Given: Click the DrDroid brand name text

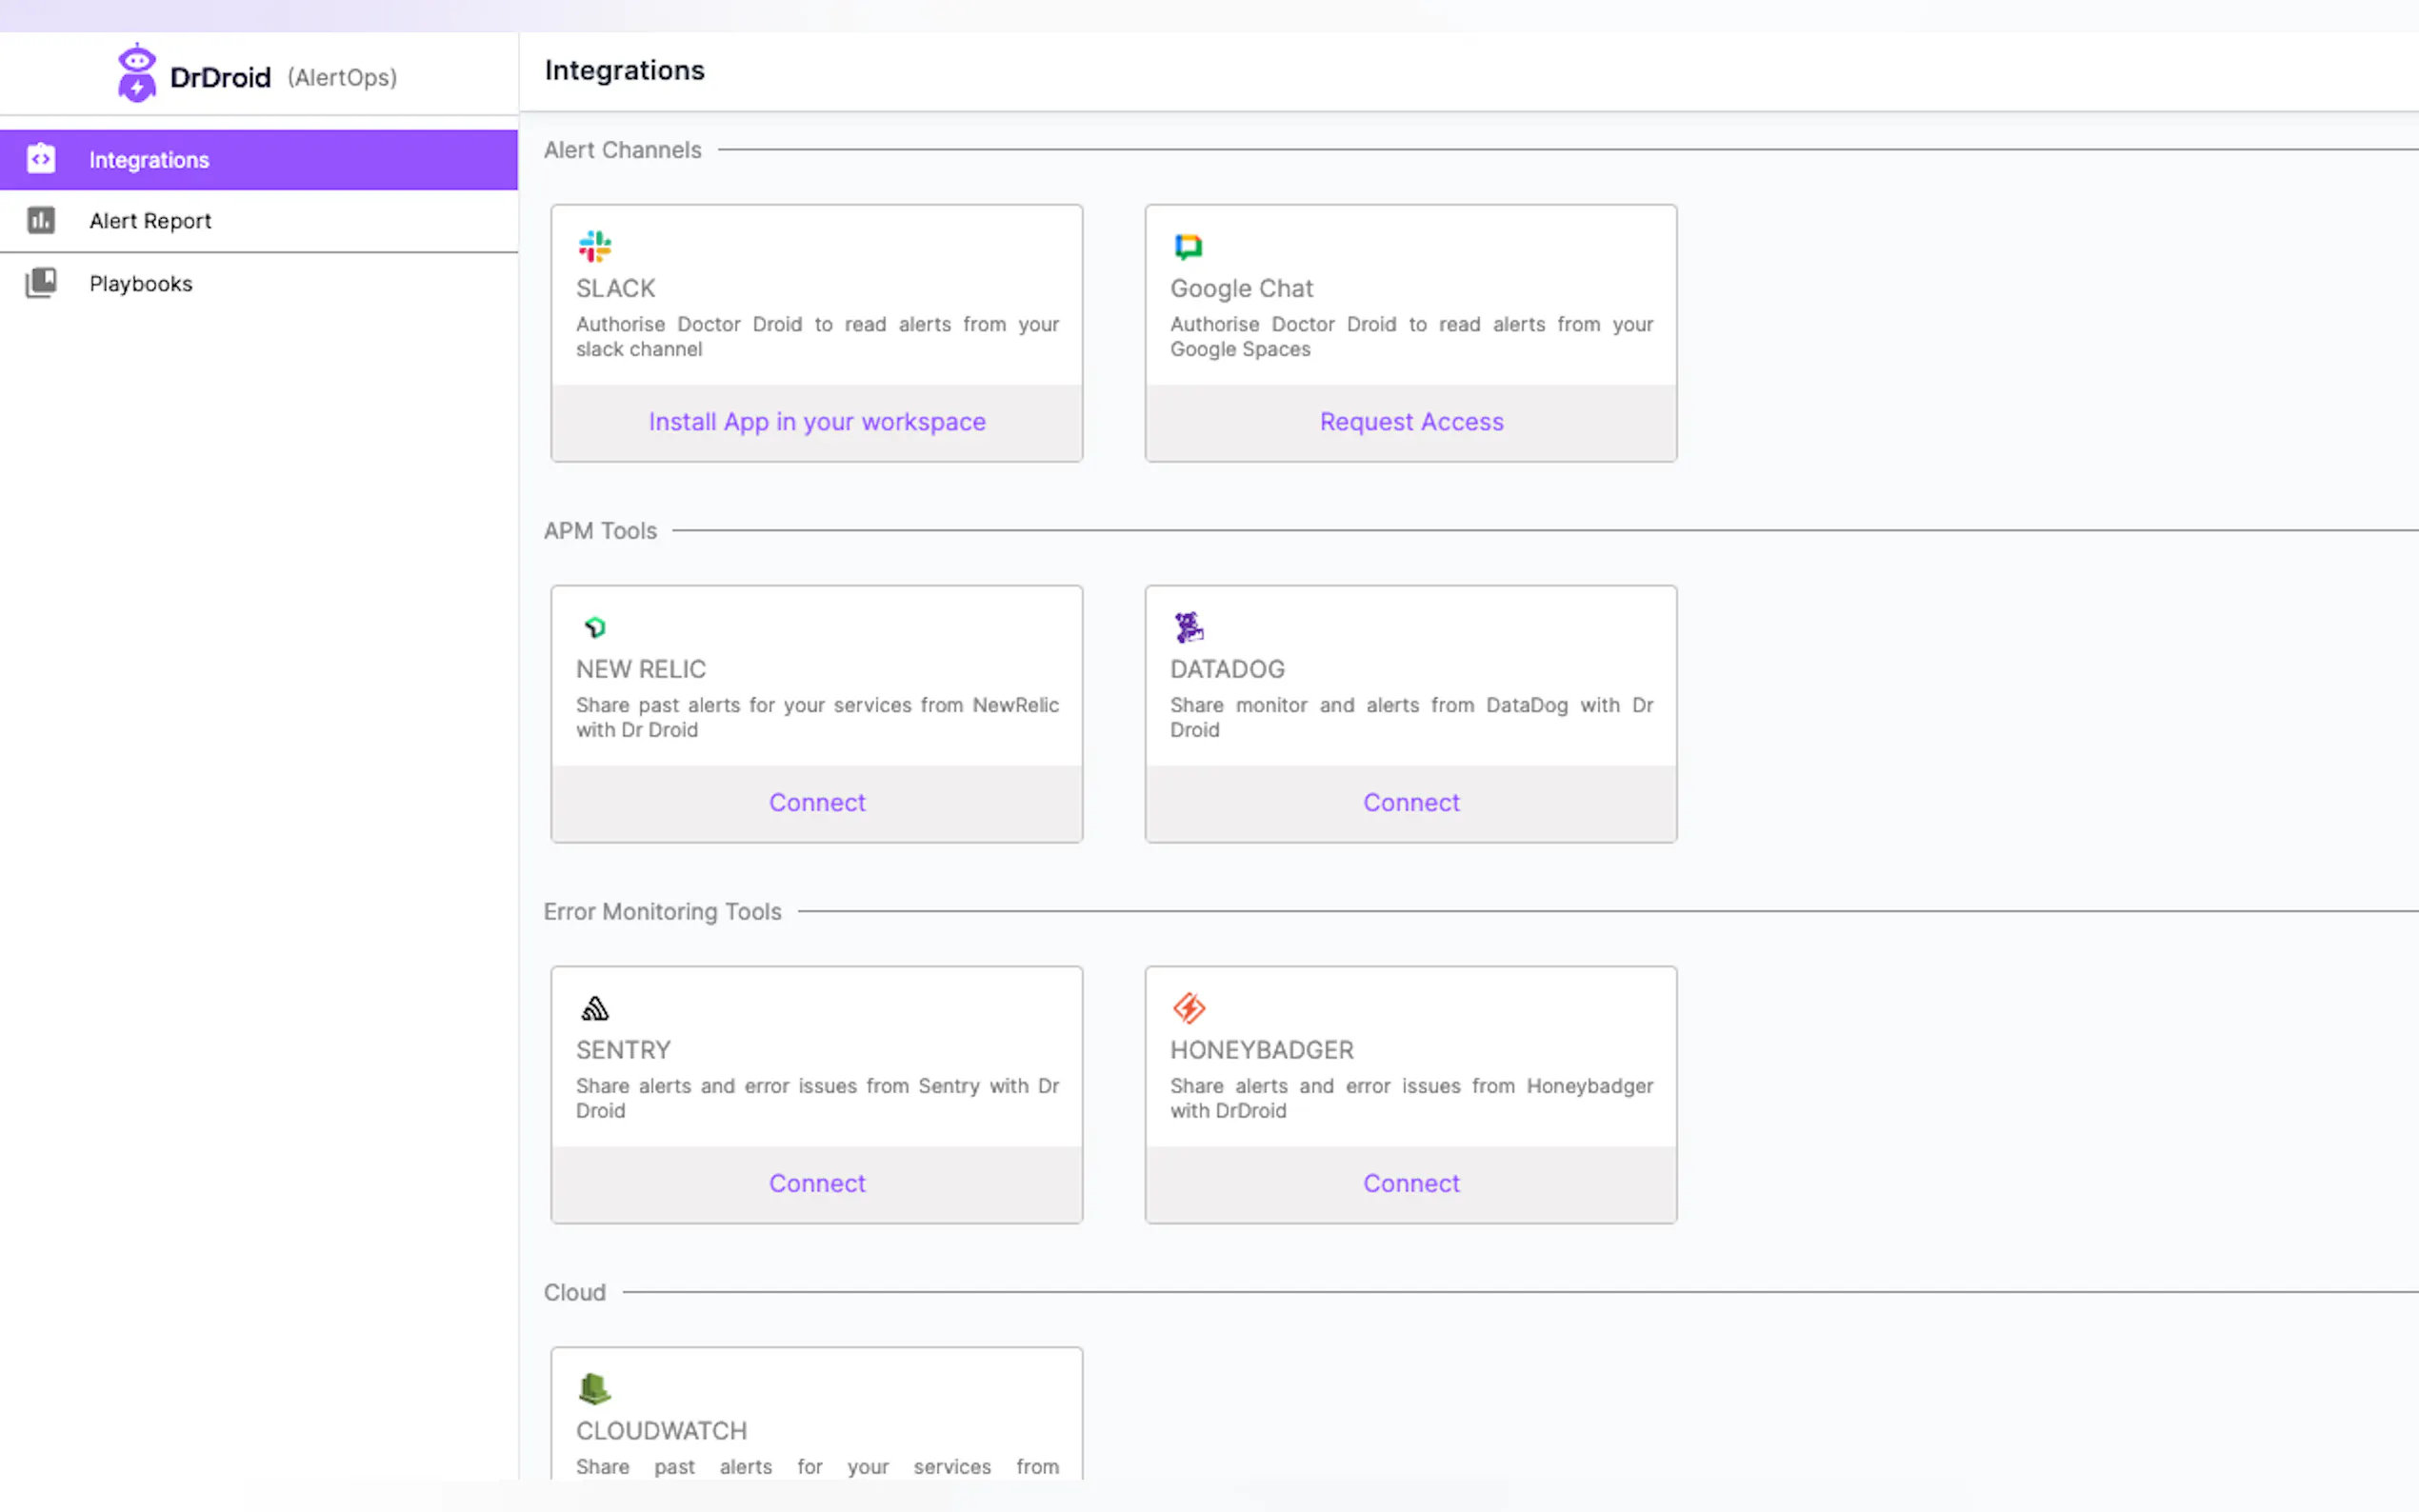Looking at the screenshot, I should coord(220,77).
